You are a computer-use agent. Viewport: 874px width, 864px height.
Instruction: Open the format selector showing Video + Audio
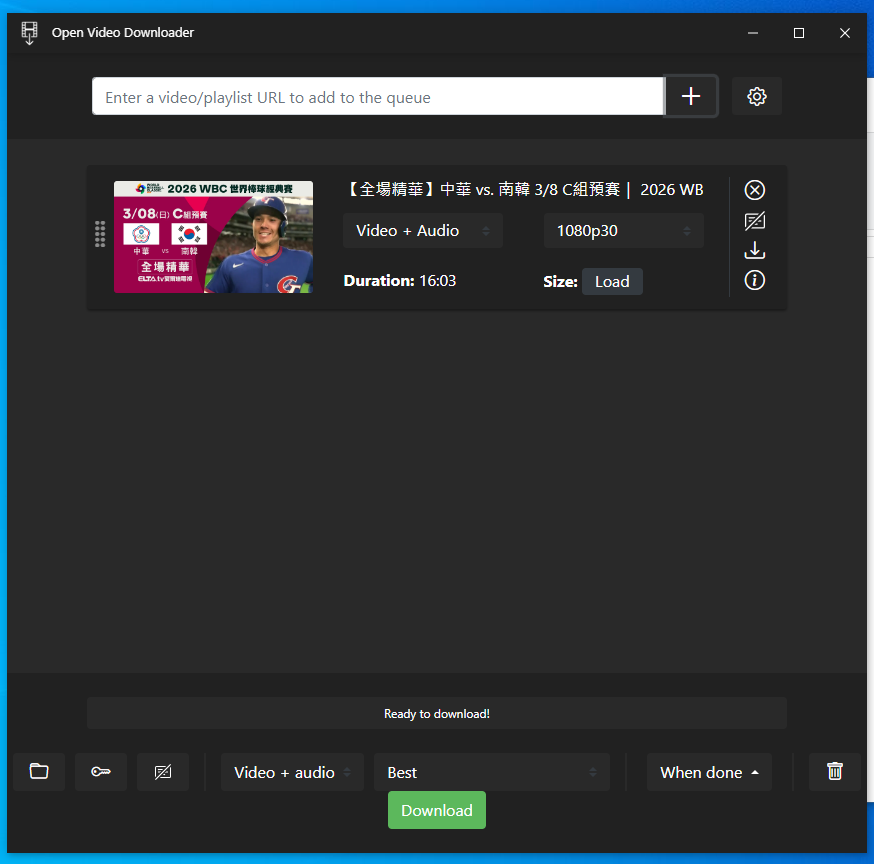tap(422, 230)
